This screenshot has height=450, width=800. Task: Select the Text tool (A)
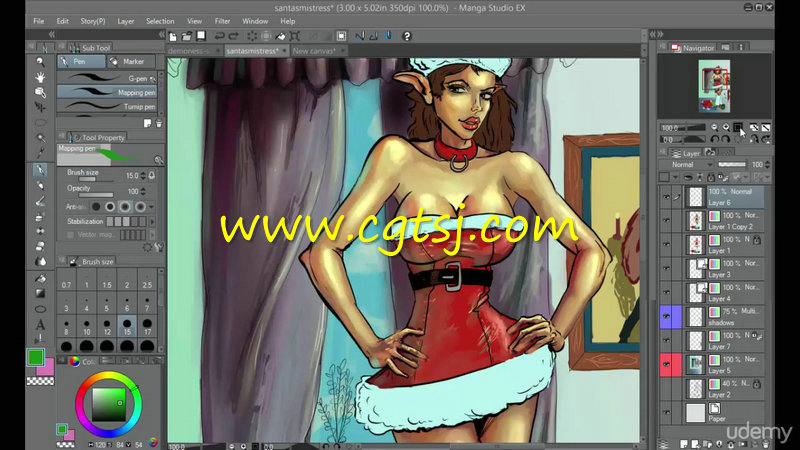[40, 324]
